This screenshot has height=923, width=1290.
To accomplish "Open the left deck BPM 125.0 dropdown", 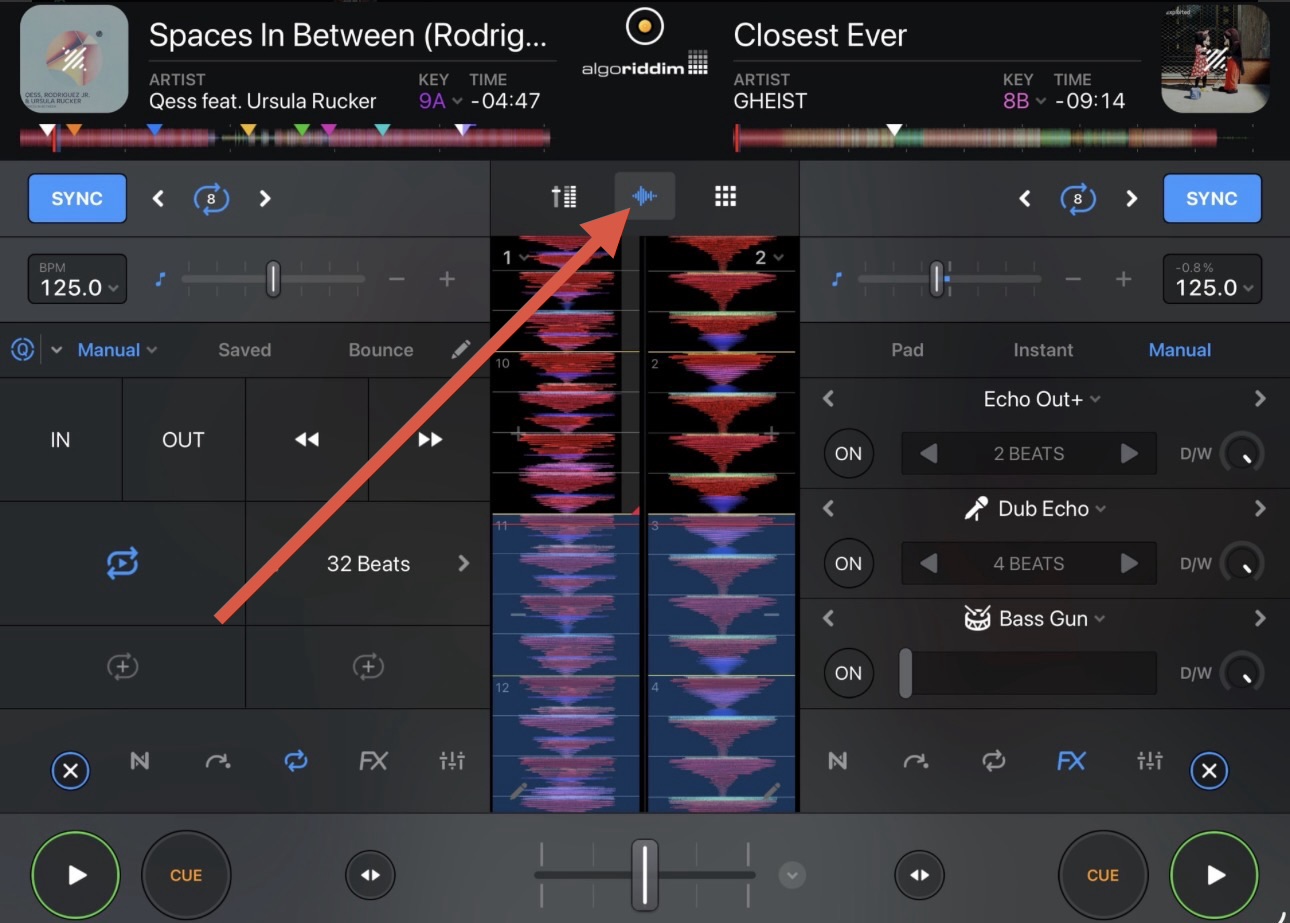I will coord(78,279).
